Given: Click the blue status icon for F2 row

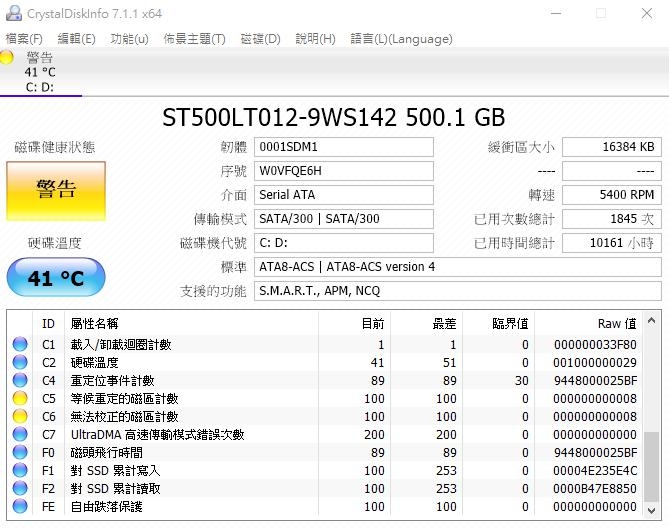Looking at the screenshot, I should (20, 488).
